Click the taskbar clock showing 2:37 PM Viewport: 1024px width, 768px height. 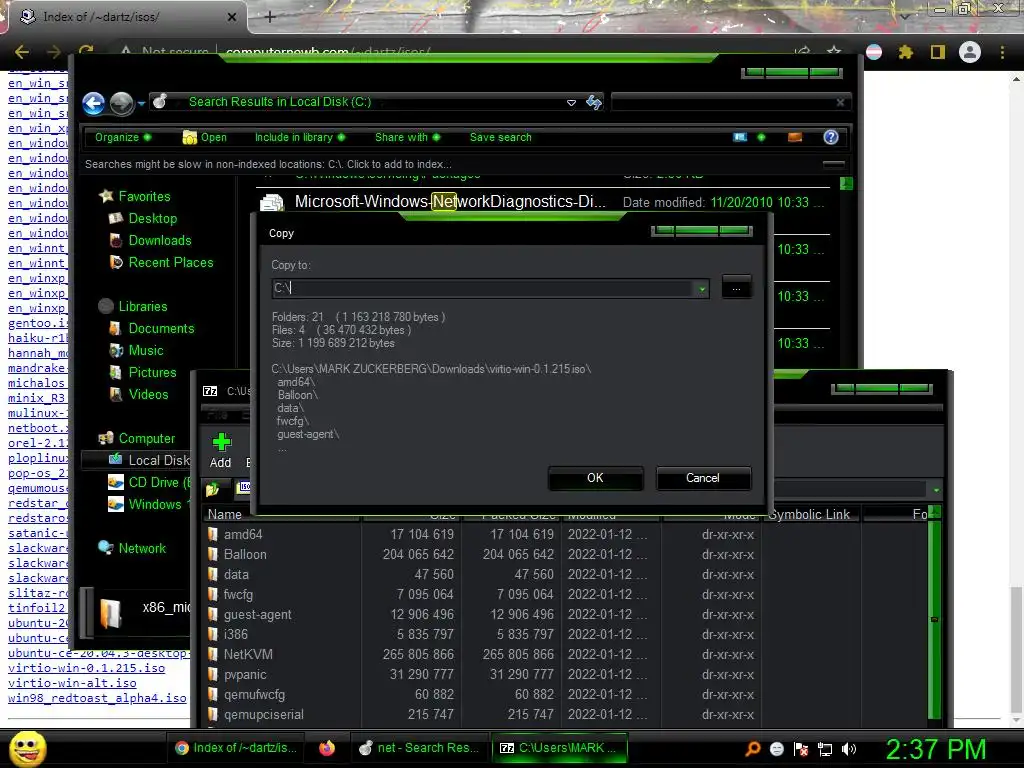936,749
